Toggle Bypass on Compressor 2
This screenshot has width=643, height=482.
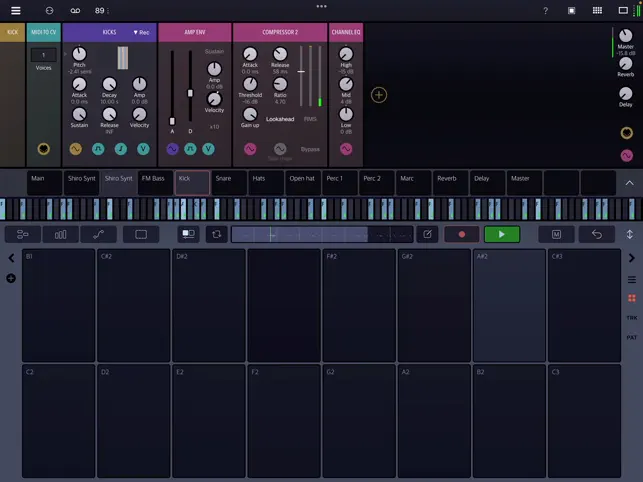310,149
